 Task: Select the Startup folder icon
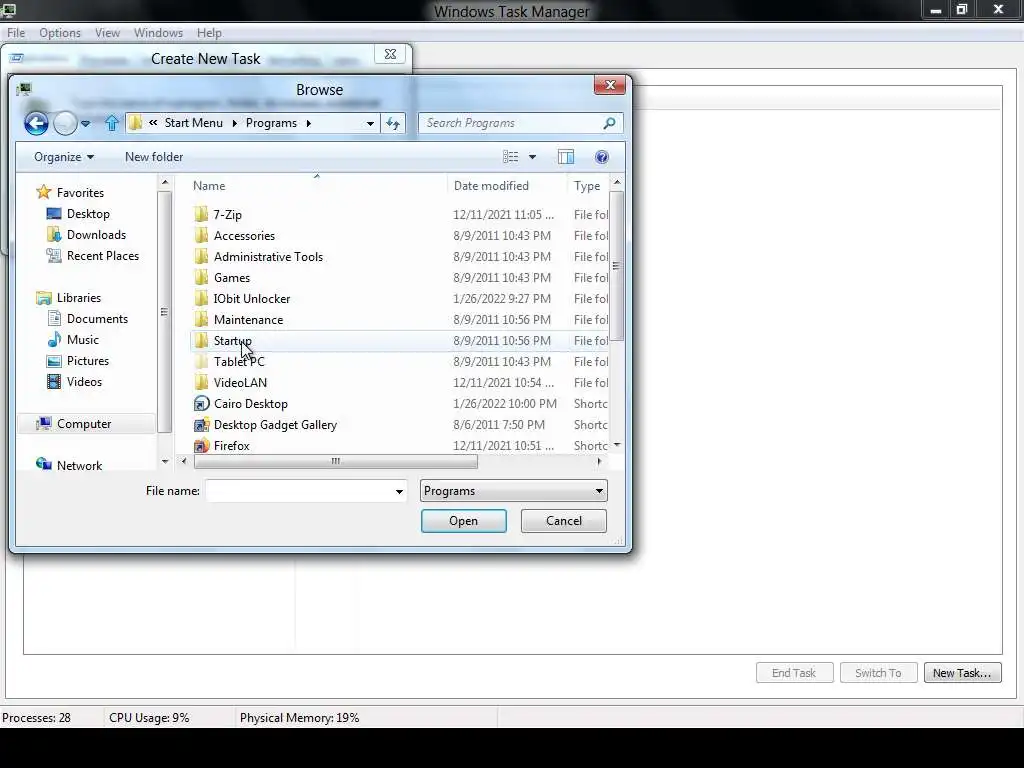coord(201,340)
